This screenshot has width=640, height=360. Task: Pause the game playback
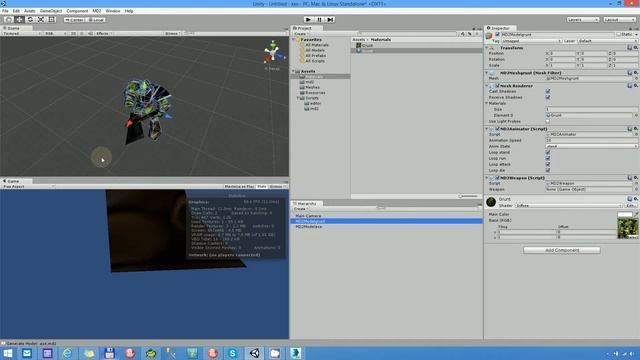[320, 20]
